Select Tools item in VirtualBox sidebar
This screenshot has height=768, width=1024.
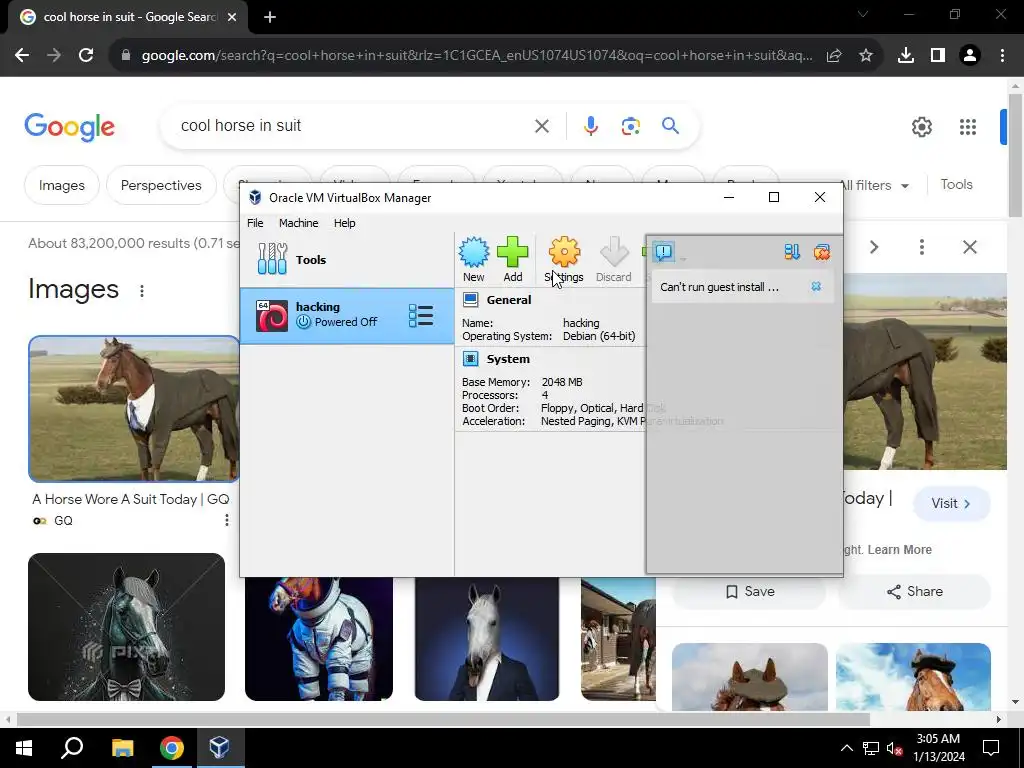click(347, 259)
